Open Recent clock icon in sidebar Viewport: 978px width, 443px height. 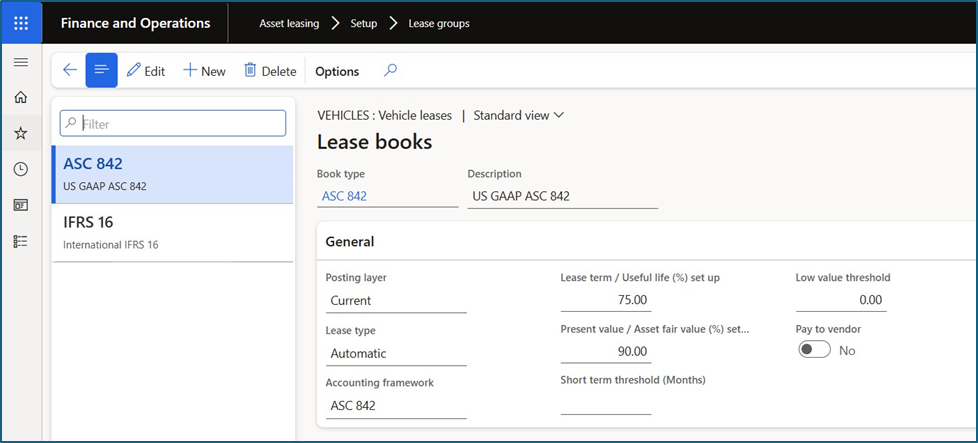point(20,169)
